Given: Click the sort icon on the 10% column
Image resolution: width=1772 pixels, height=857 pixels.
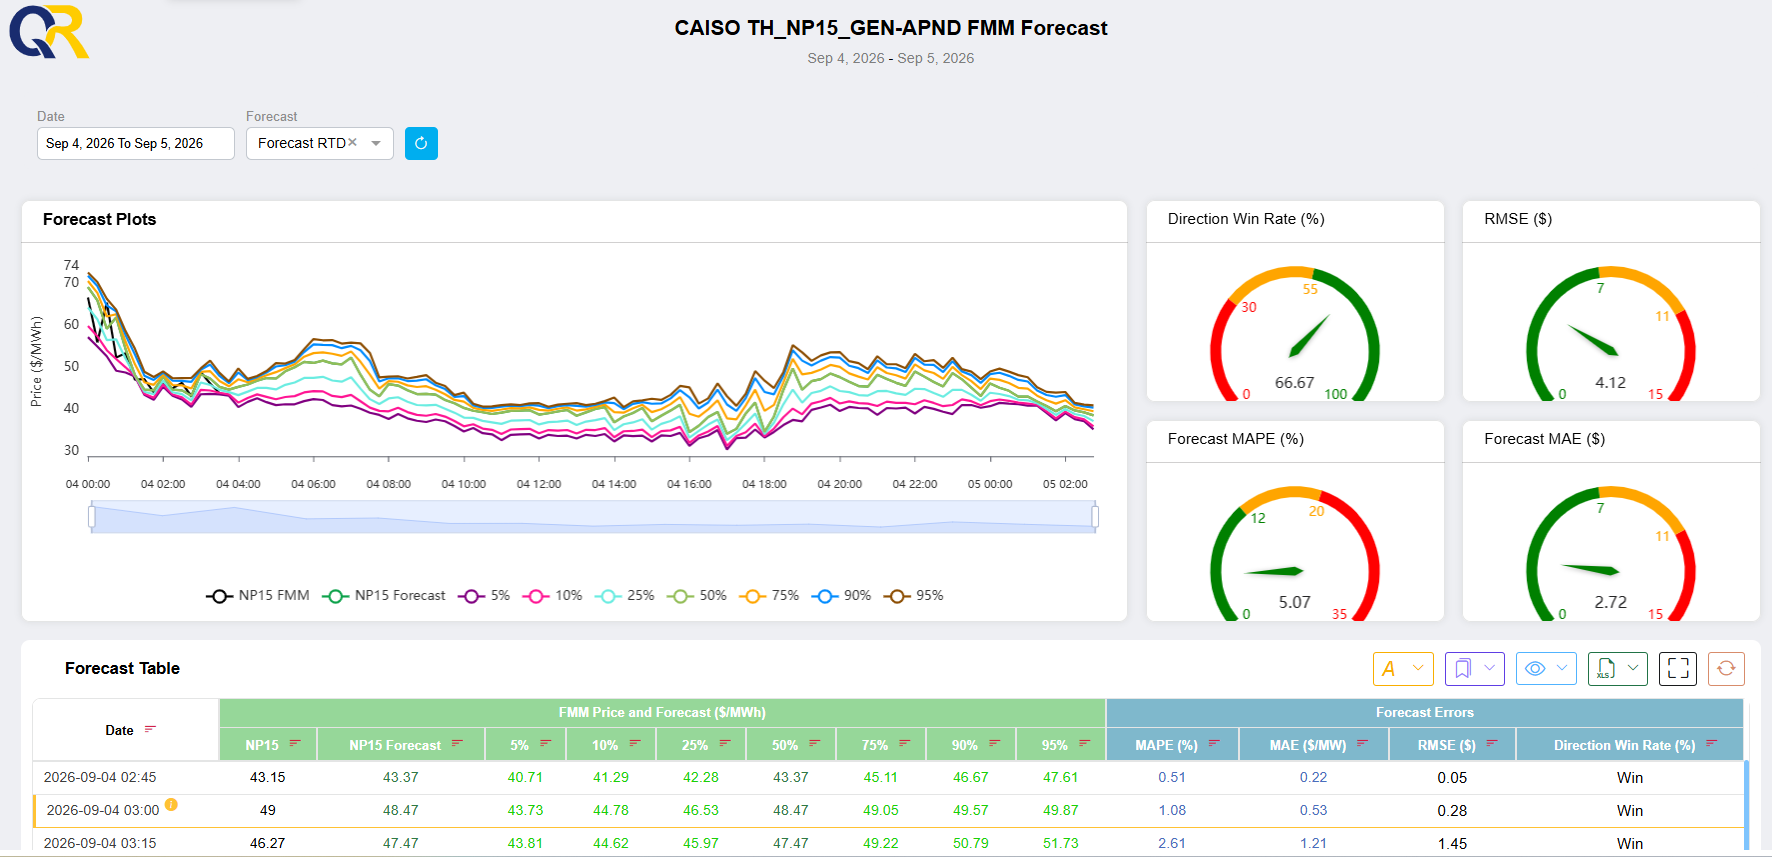Looking at the screenshot, I should [634, 744].
